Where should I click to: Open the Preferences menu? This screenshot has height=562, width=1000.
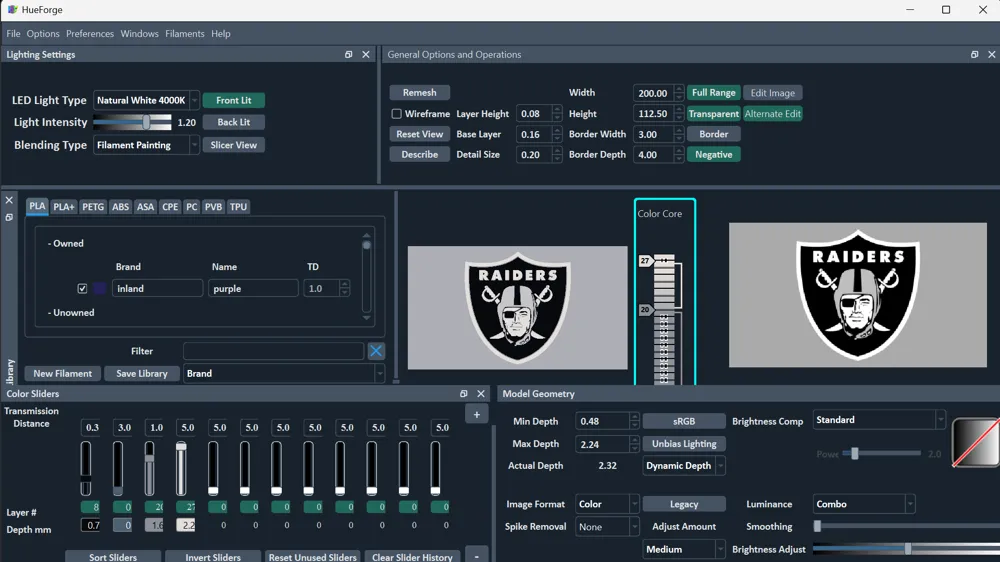pyautogui.click(x=90, y=34)
